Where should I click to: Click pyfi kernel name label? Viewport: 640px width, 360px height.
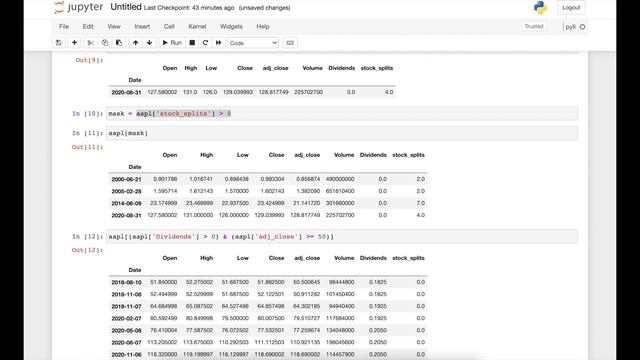[571, 27]
